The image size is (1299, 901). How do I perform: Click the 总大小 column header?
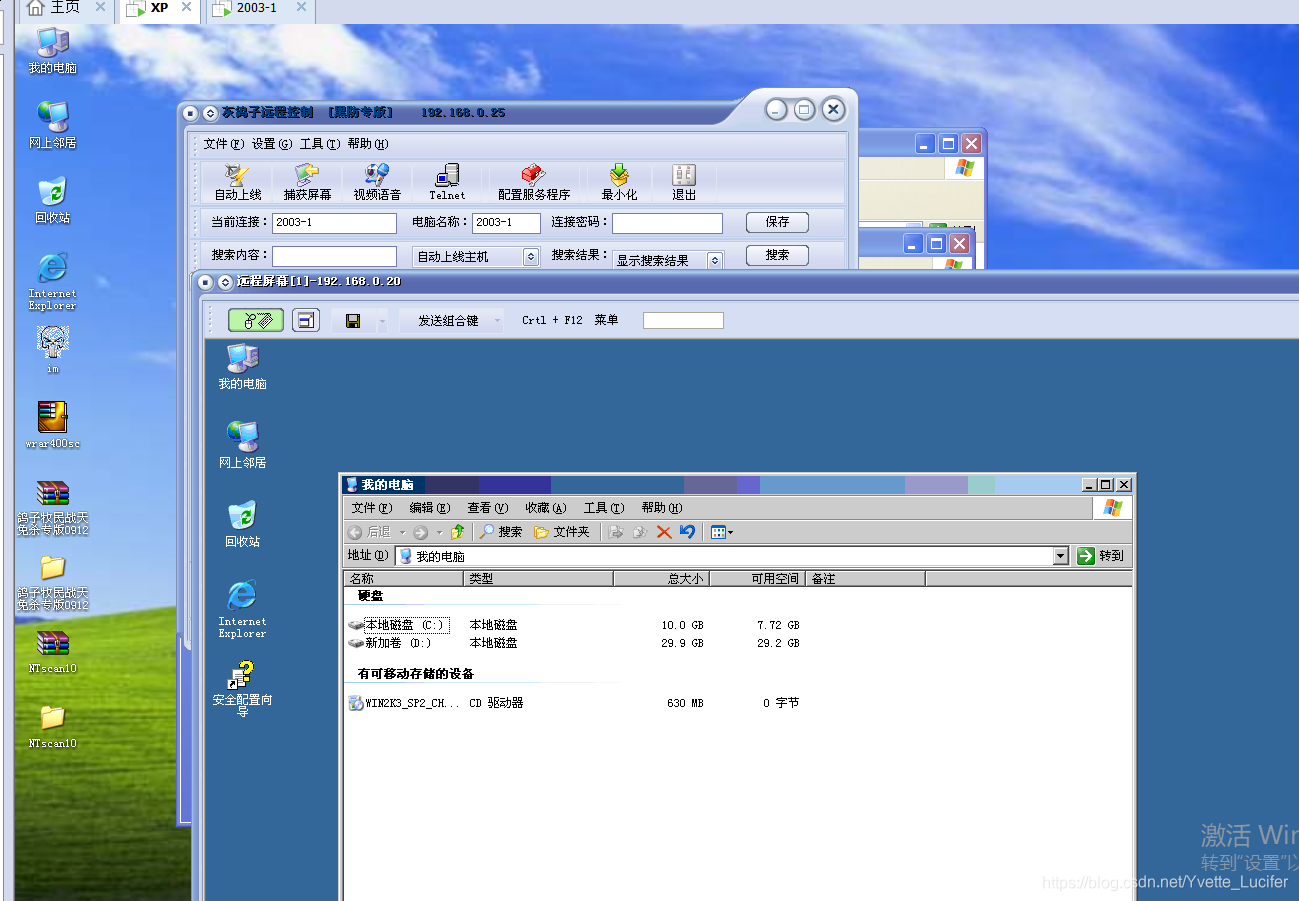(x=660, y=579)
